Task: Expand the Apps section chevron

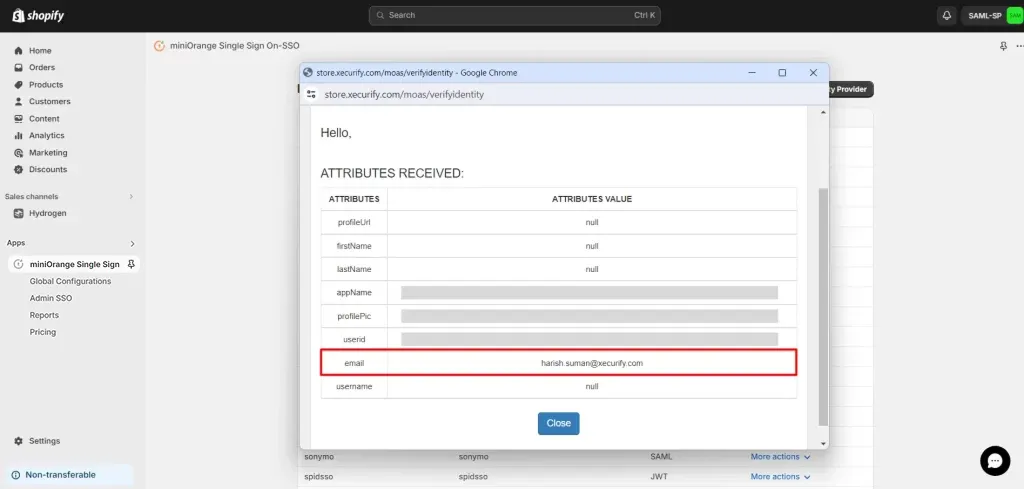Action: click(133, 244)
